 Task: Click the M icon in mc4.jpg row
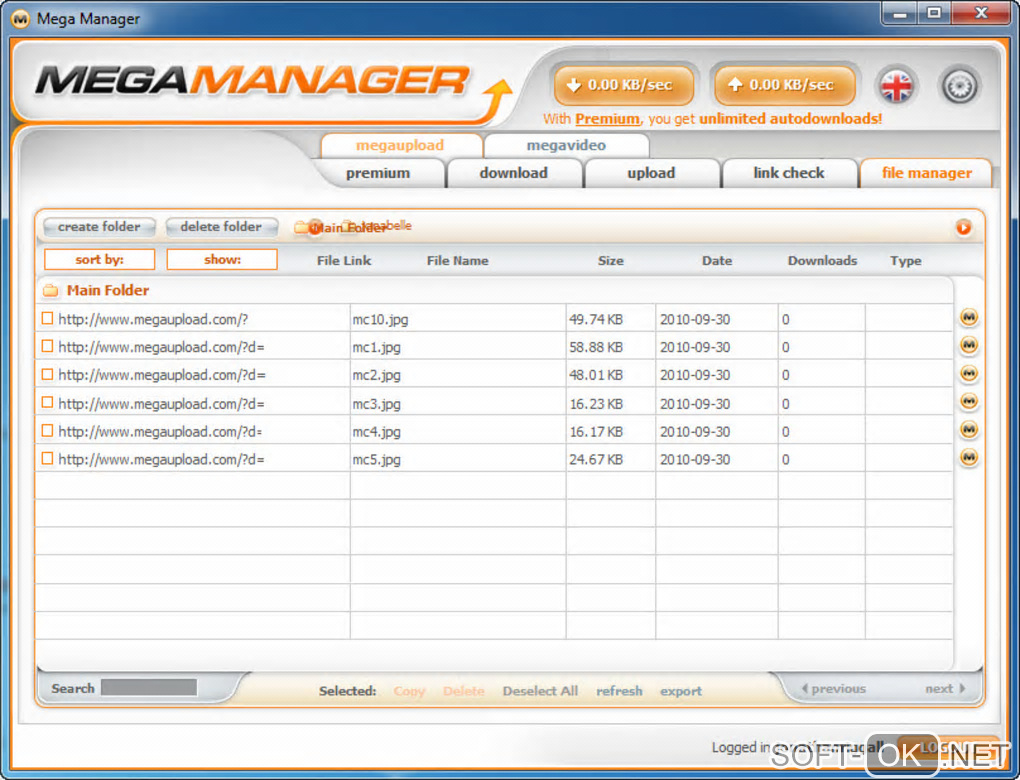[x=969, y=429]
